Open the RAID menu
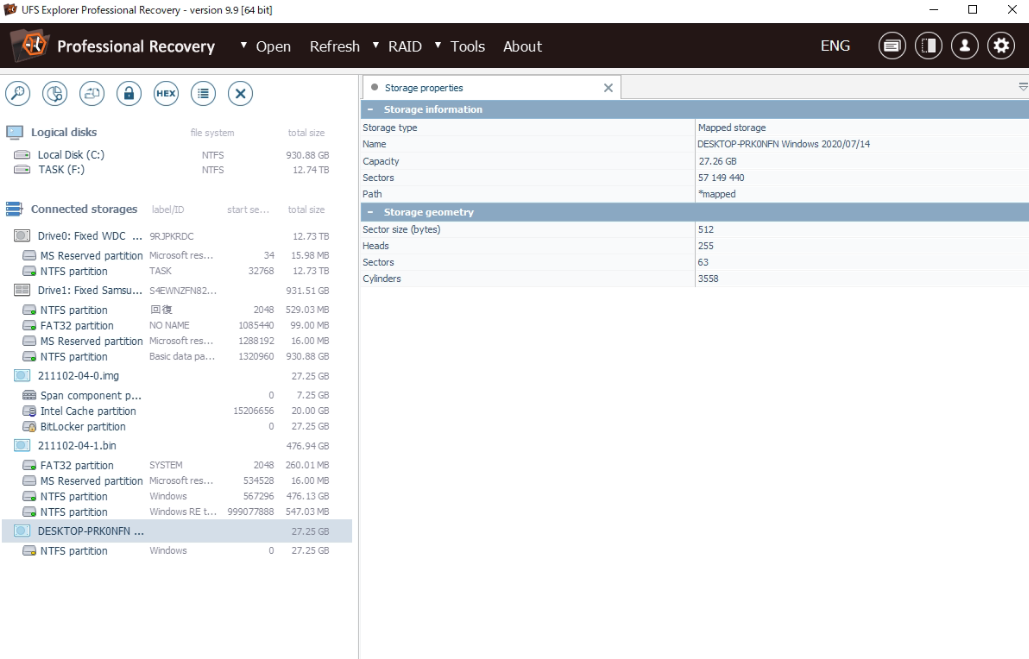 coord(405,47)
